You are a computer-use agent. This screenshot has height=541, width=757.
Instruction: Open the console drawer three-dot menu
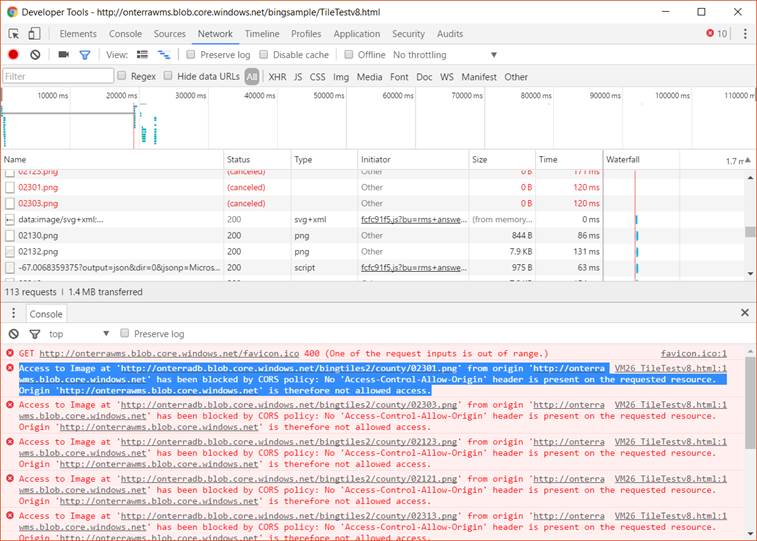click(12, 314)
